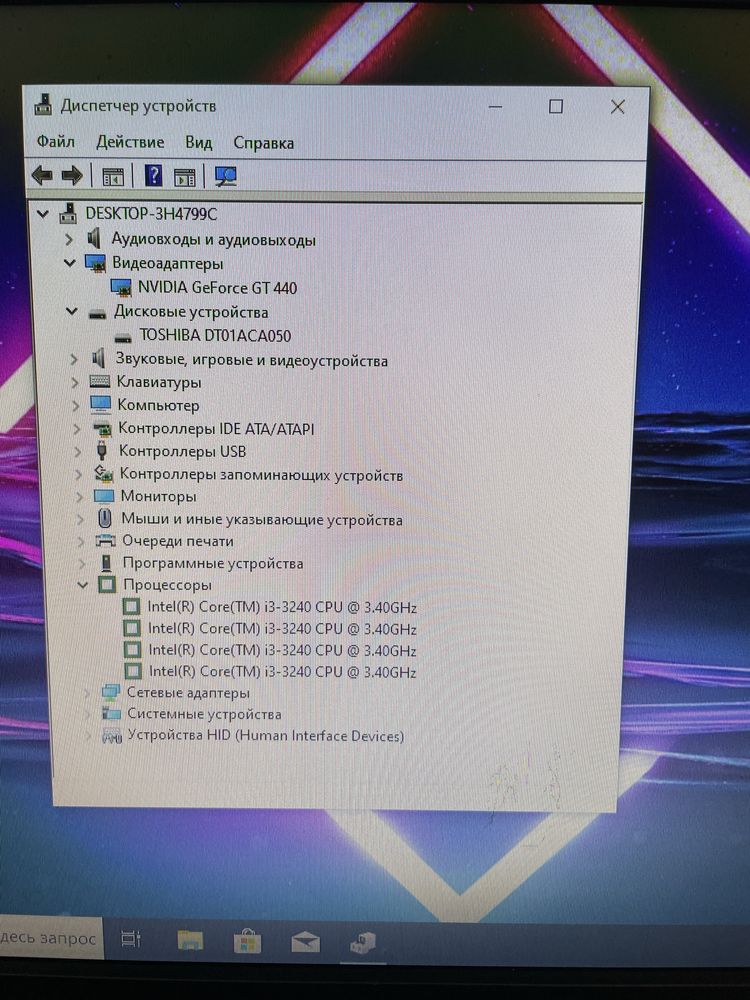The width and height of the screenshot is (750, 1000).
Task: Expand the Программные устройства node
Action: pos(82,563)
